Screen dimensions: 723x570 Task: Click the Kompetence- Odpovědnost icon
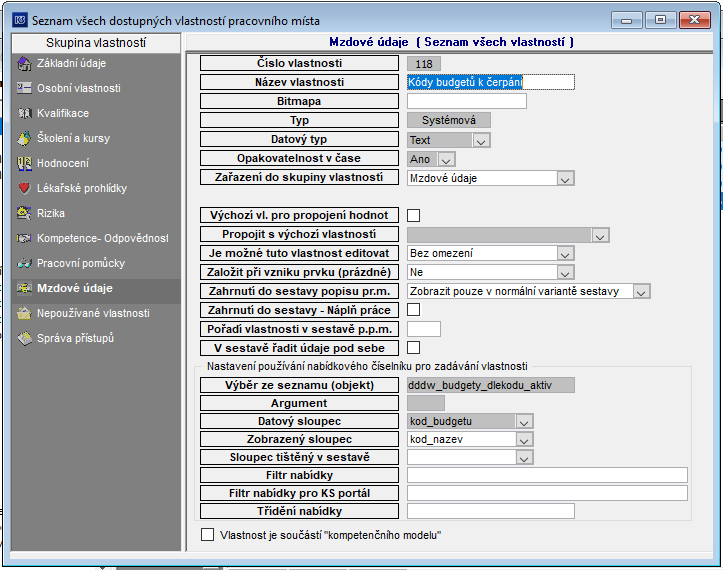coord(24,238)
